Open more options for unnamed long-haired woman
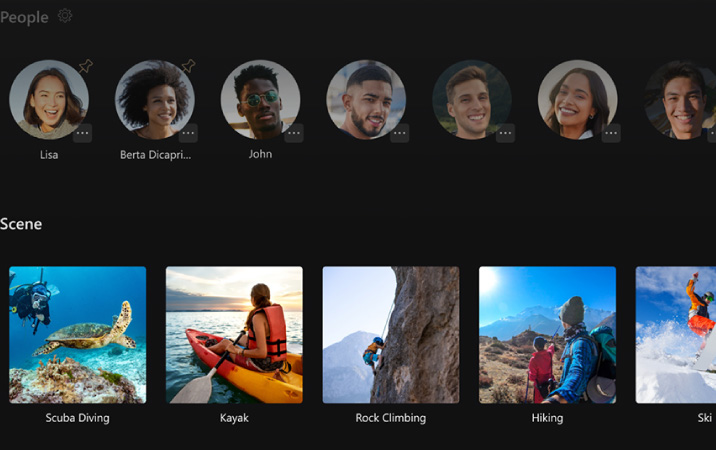 [611, 133]
